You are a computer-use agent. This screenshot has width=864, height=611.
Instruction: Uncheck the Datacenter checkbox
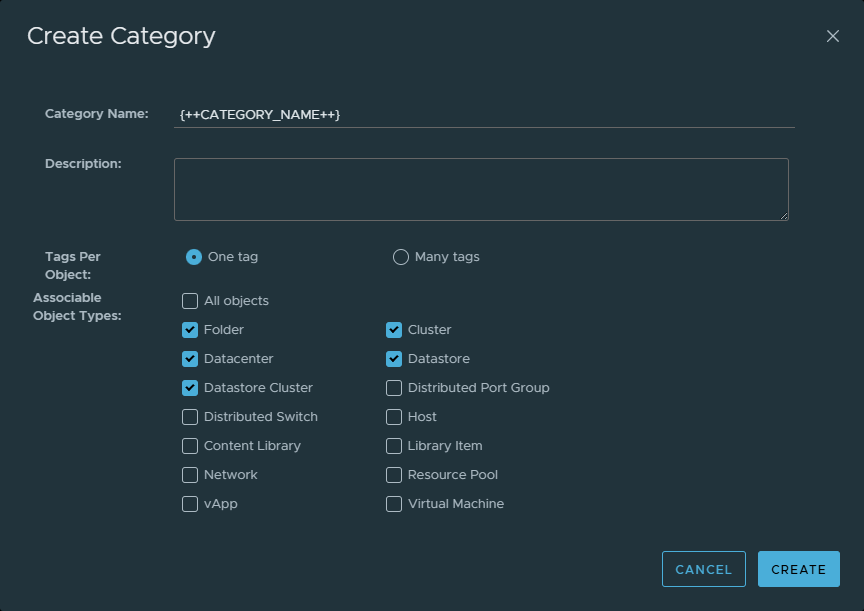[x=190, y=359]
